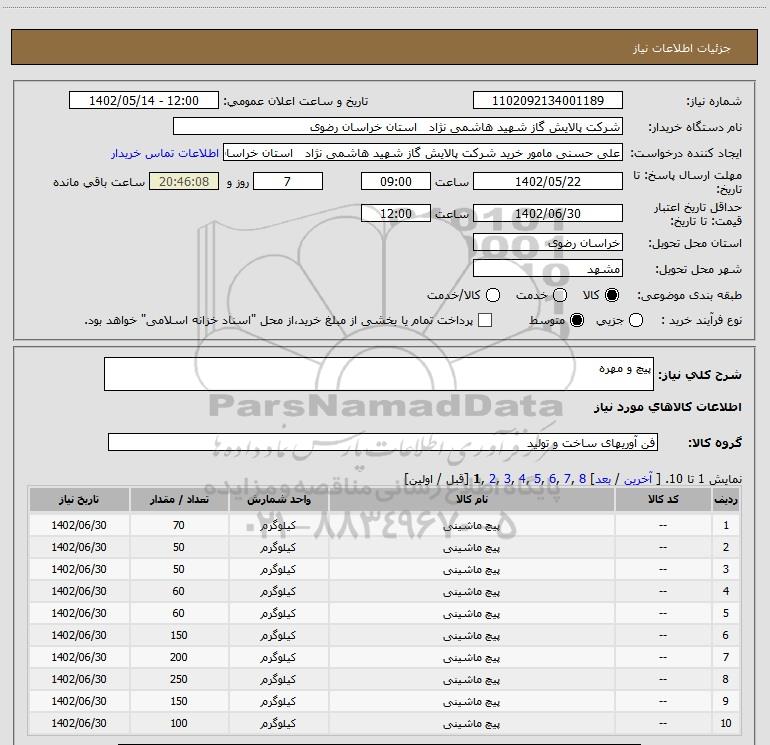Click the جزئیات اطلاعات نیاز header bar

385,47
